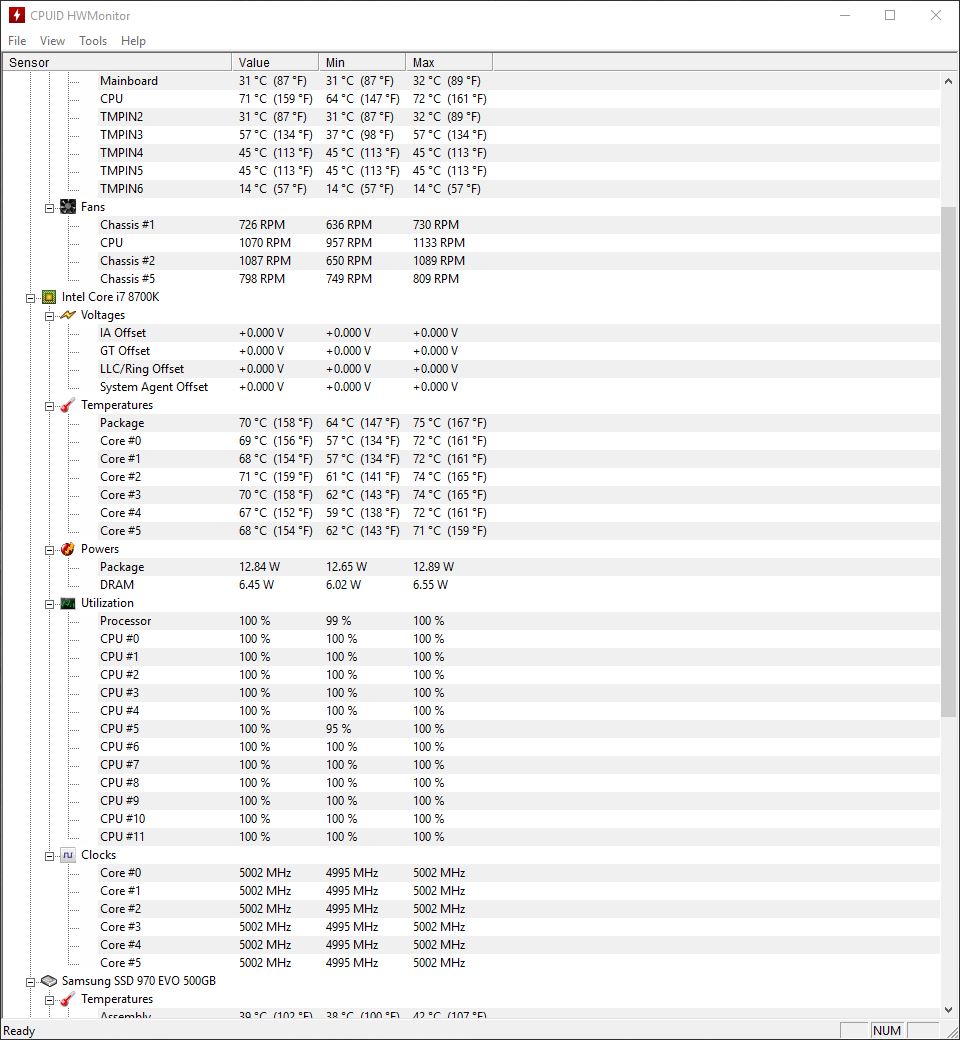Screen dimensions: 960x1040
Task: Collapse the Fans section
Action: [49, 208]
